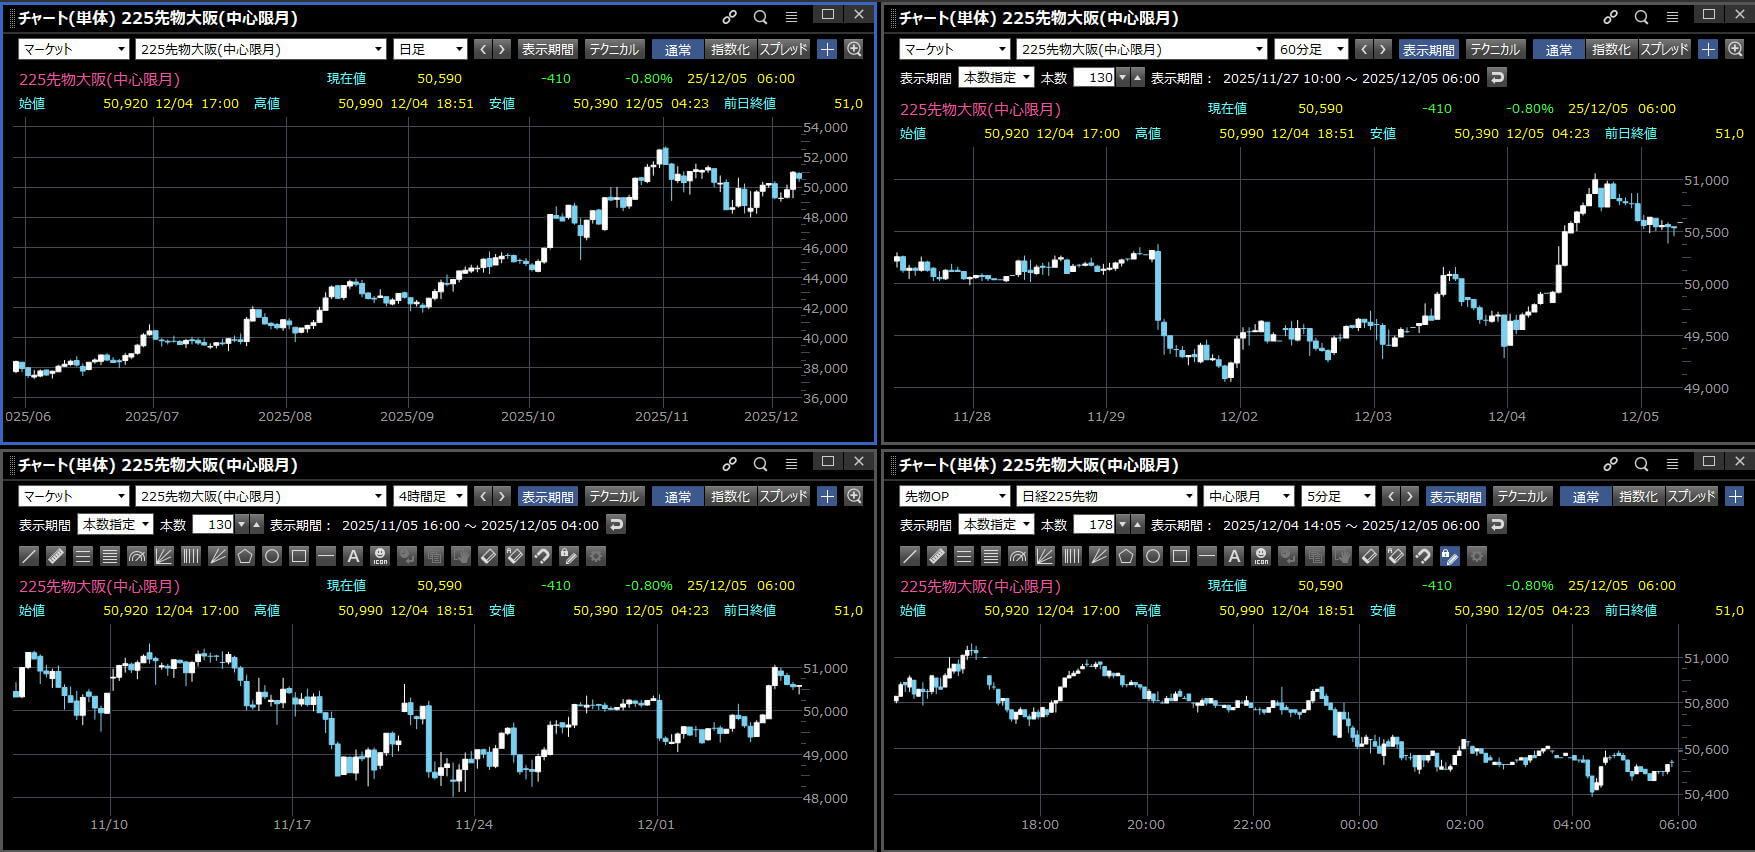Select the trend line drawing tool in bottom-left chart
The height and width of the screenshot is (852, 1755).
pyautogui.click(x=29, y=556)
